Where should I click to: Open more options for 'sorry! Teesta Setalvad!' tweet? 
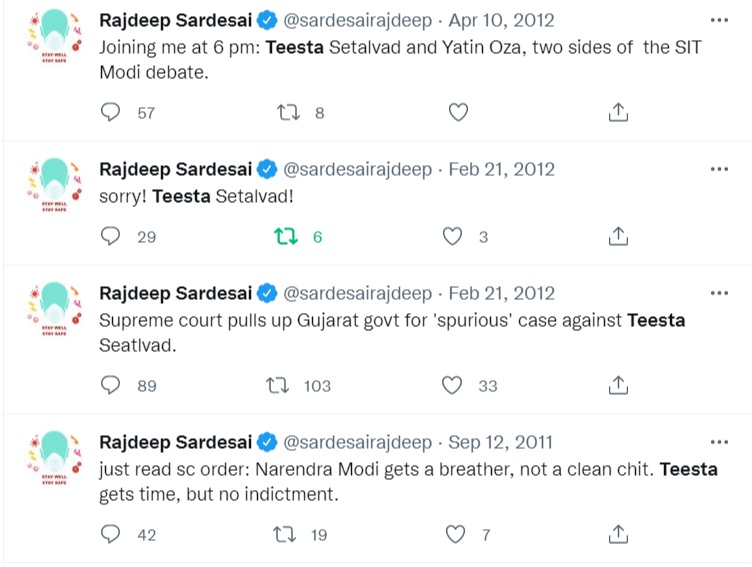718,169
